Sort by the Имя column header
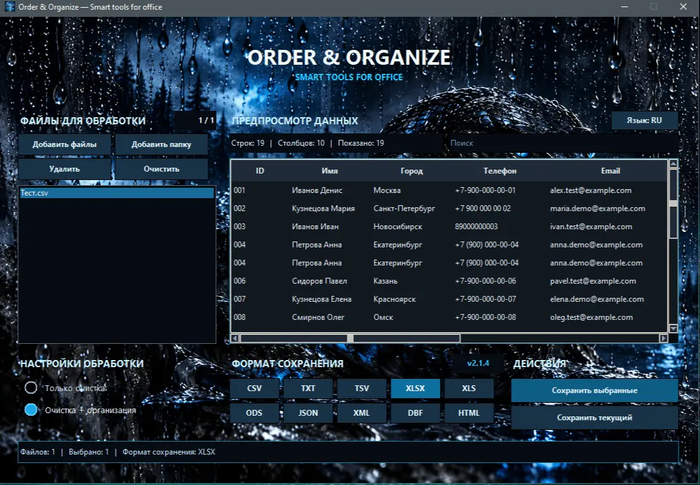 (329, 171)
